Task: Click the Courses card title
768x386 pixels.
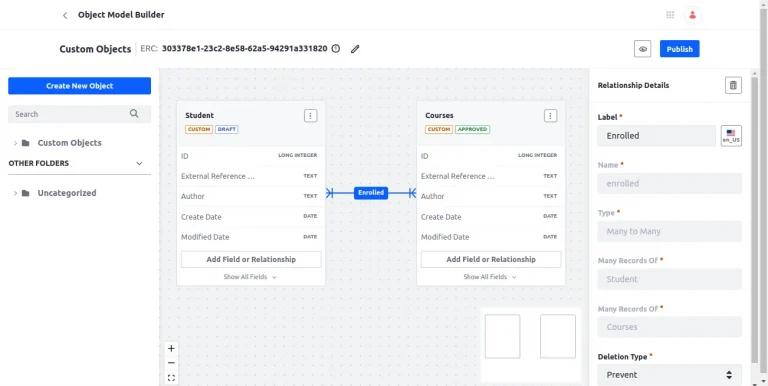Action: coord(439,116)
